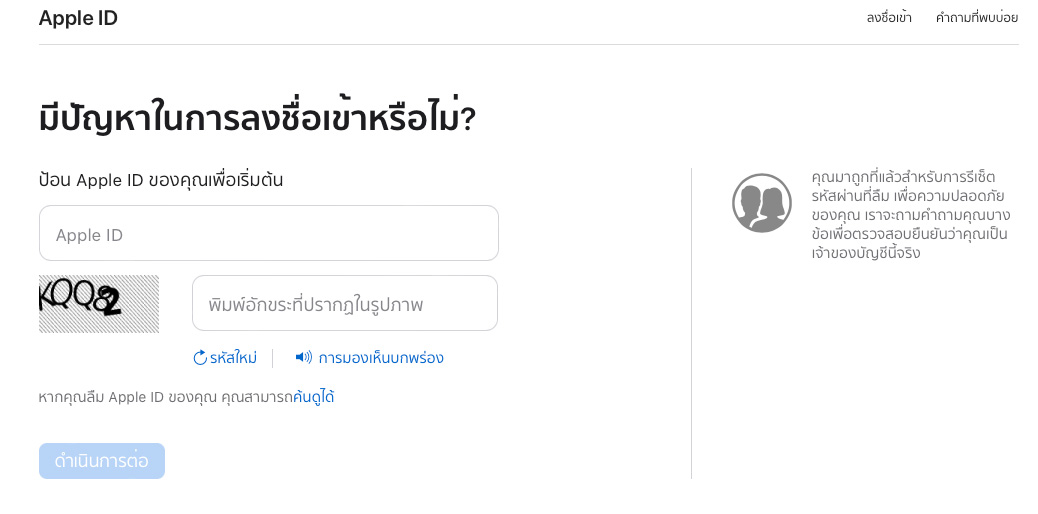
Task: Click the หากคุณลืม Apple ID ของคุณ text
Action: (165, 397)
